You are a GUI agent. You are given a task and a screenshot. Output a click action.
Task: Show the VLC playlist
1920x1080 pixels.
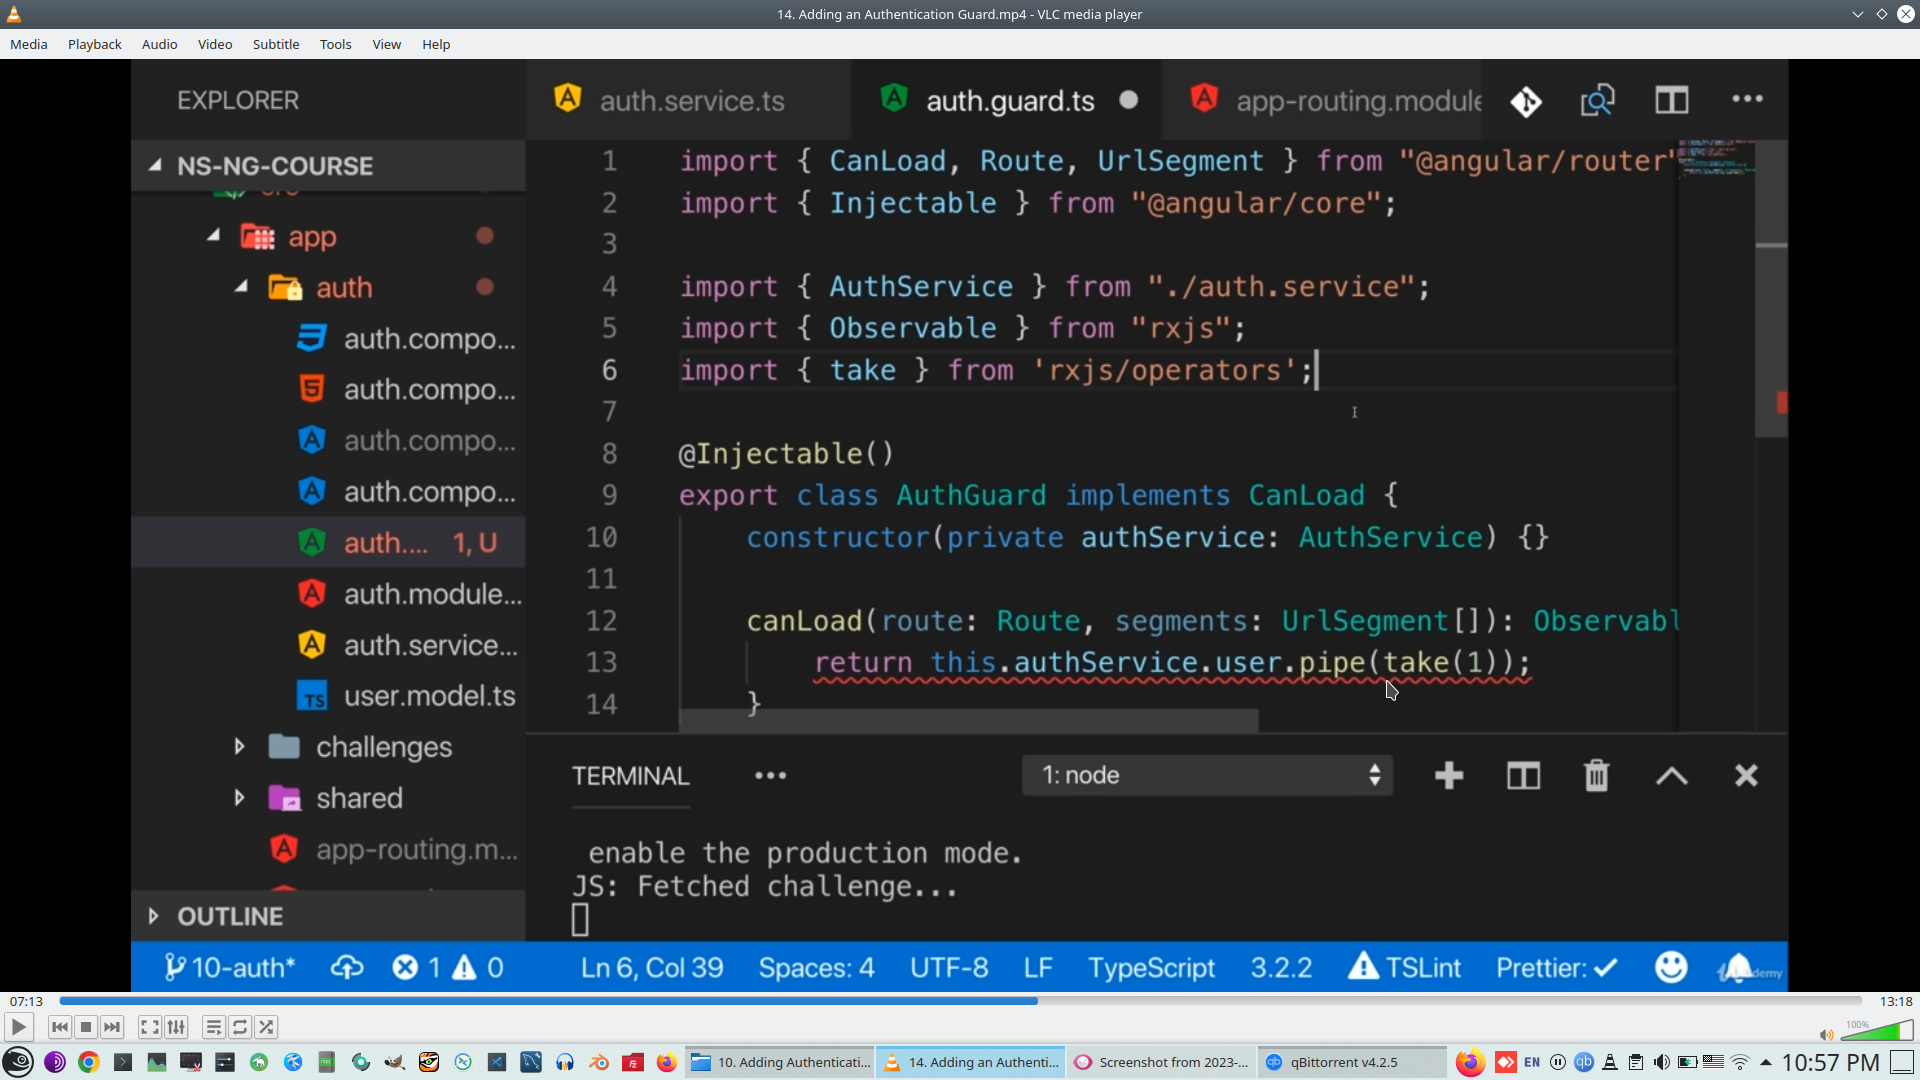213,1027
